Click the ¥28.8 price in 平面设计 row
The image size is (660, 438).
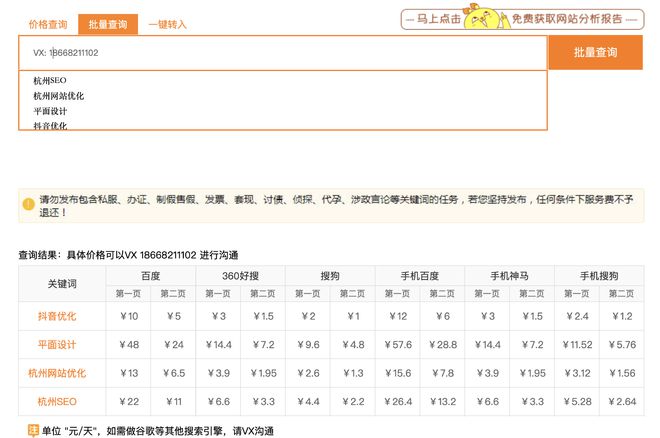[x=442, y=345]
